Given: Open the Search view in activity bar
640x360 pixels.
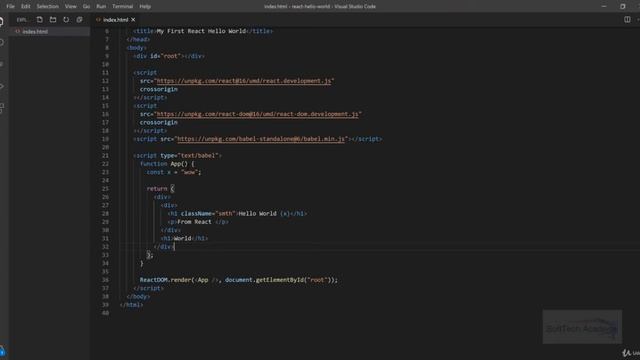Looking at the screenshot, I should [2, 43].
